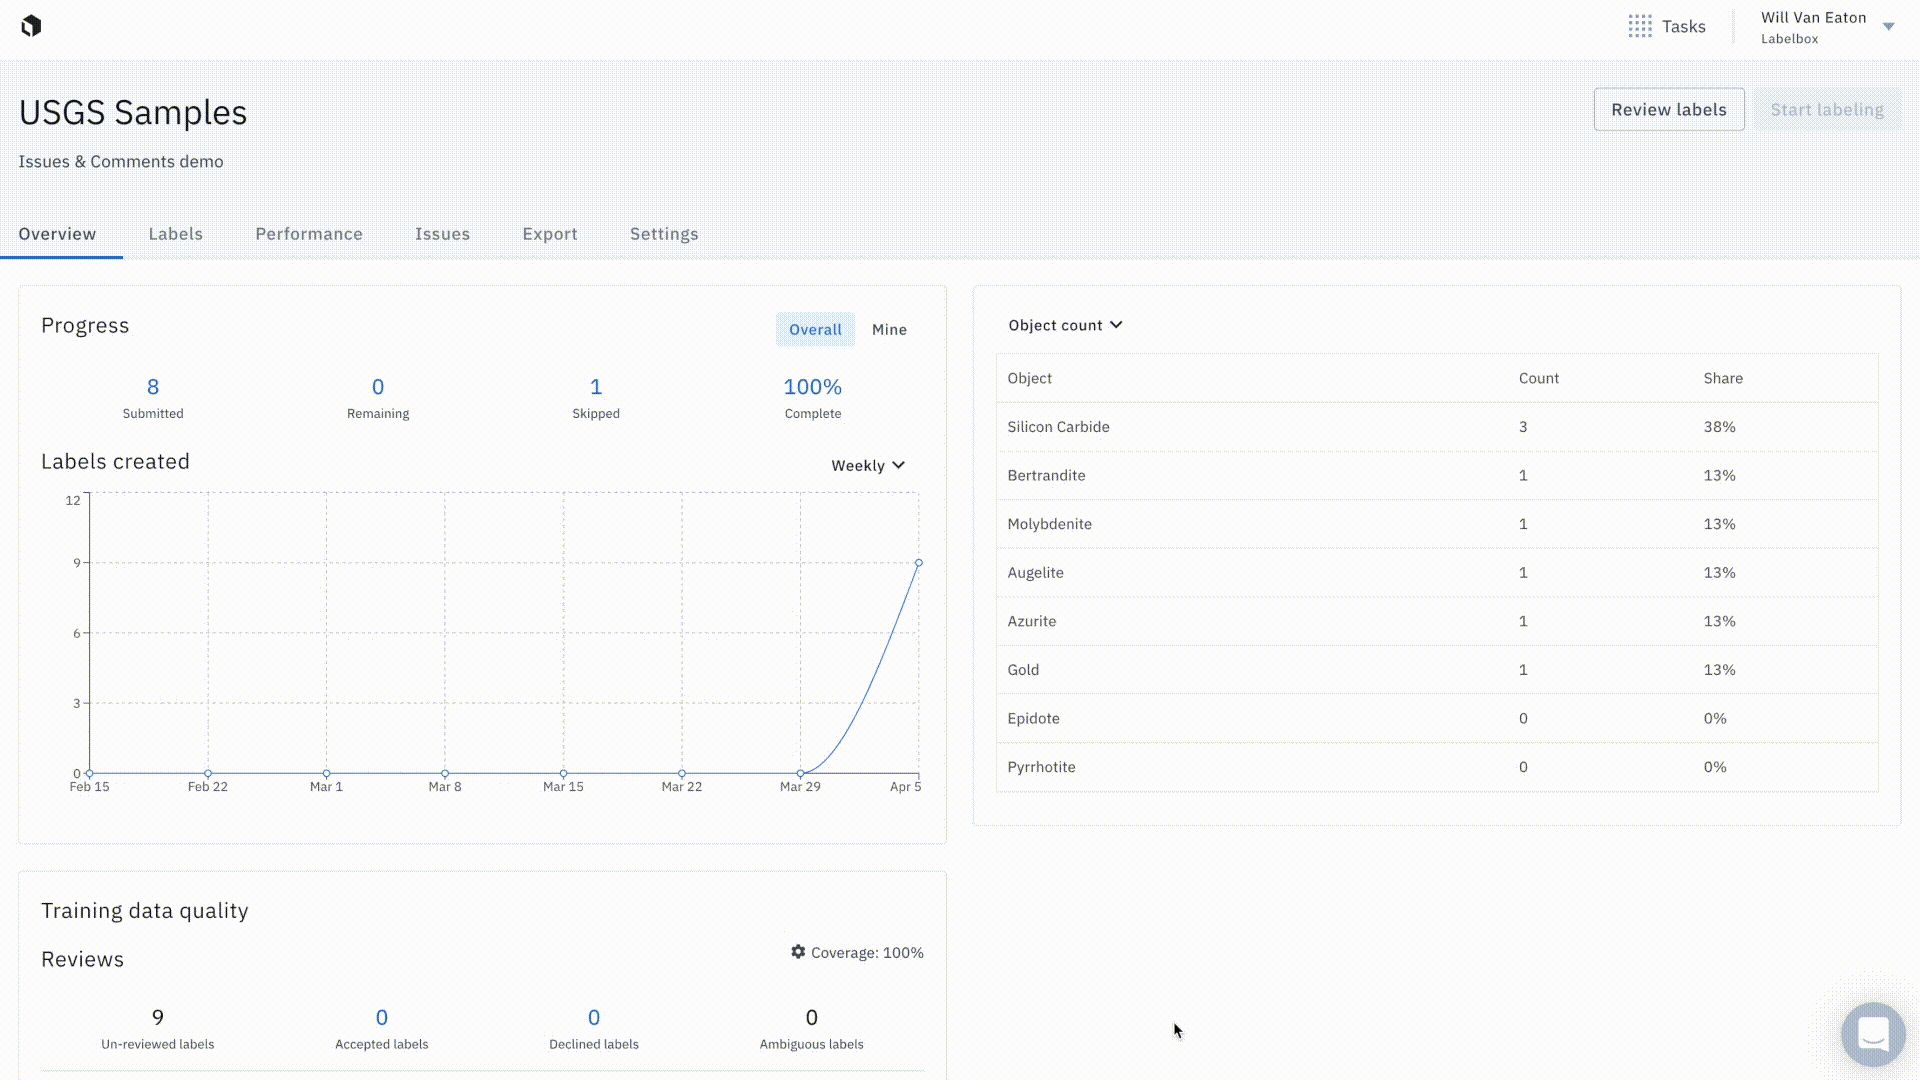The height and width of the screenshot is (1080, 1920).
Task: Open the Export tab
Action: [x=550, y=234]
